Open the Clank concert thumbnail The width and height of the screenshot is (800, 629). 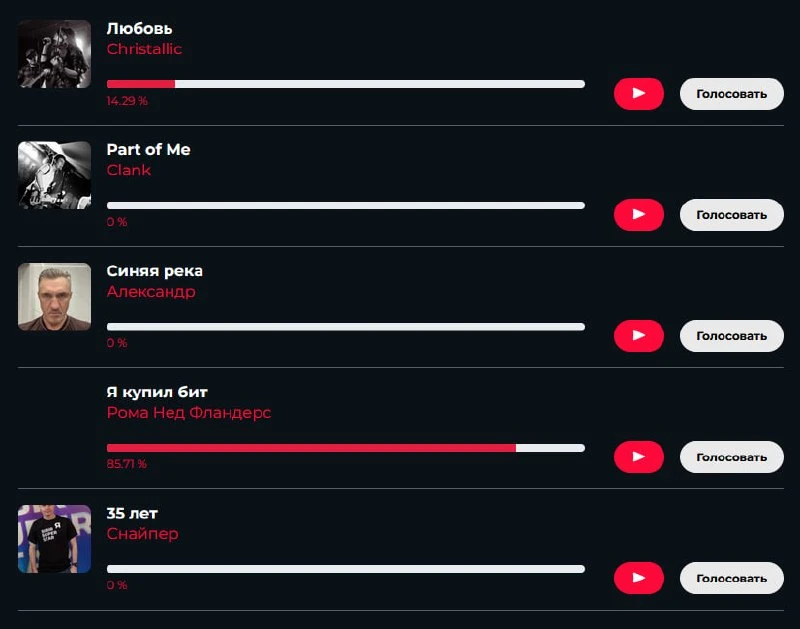[55, 175]
